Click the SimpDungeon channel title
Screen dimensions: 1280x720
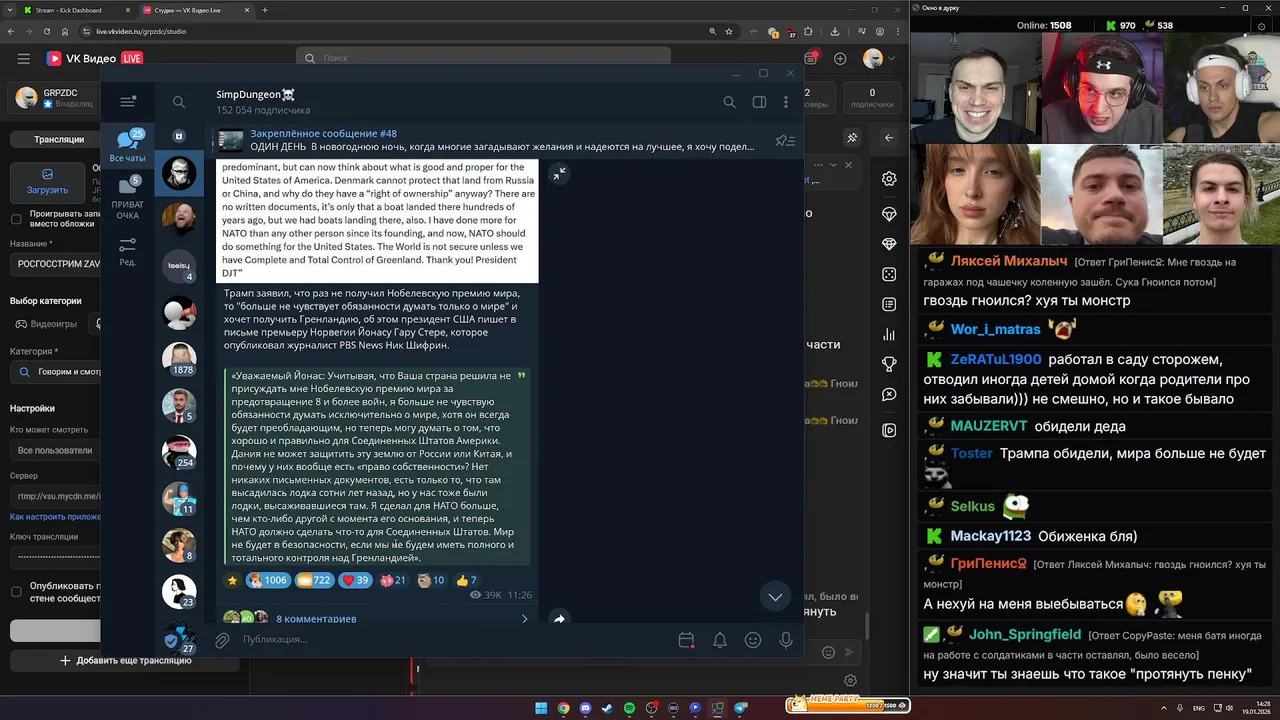point(255,95)
